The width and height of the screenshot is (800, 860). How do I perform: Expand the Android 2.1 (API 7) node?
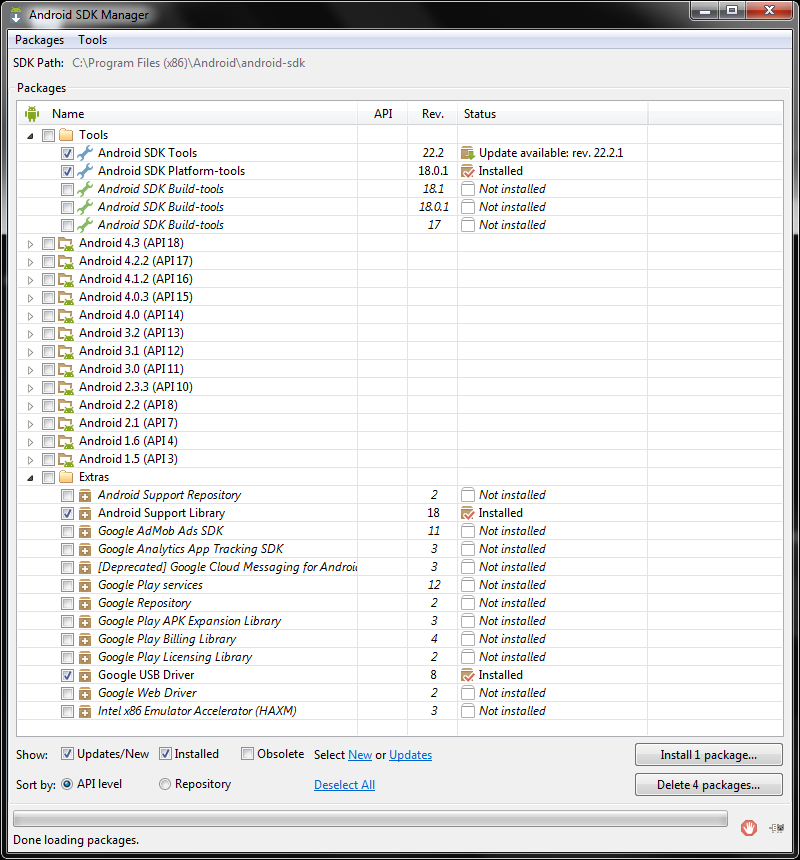click(31, 424)
